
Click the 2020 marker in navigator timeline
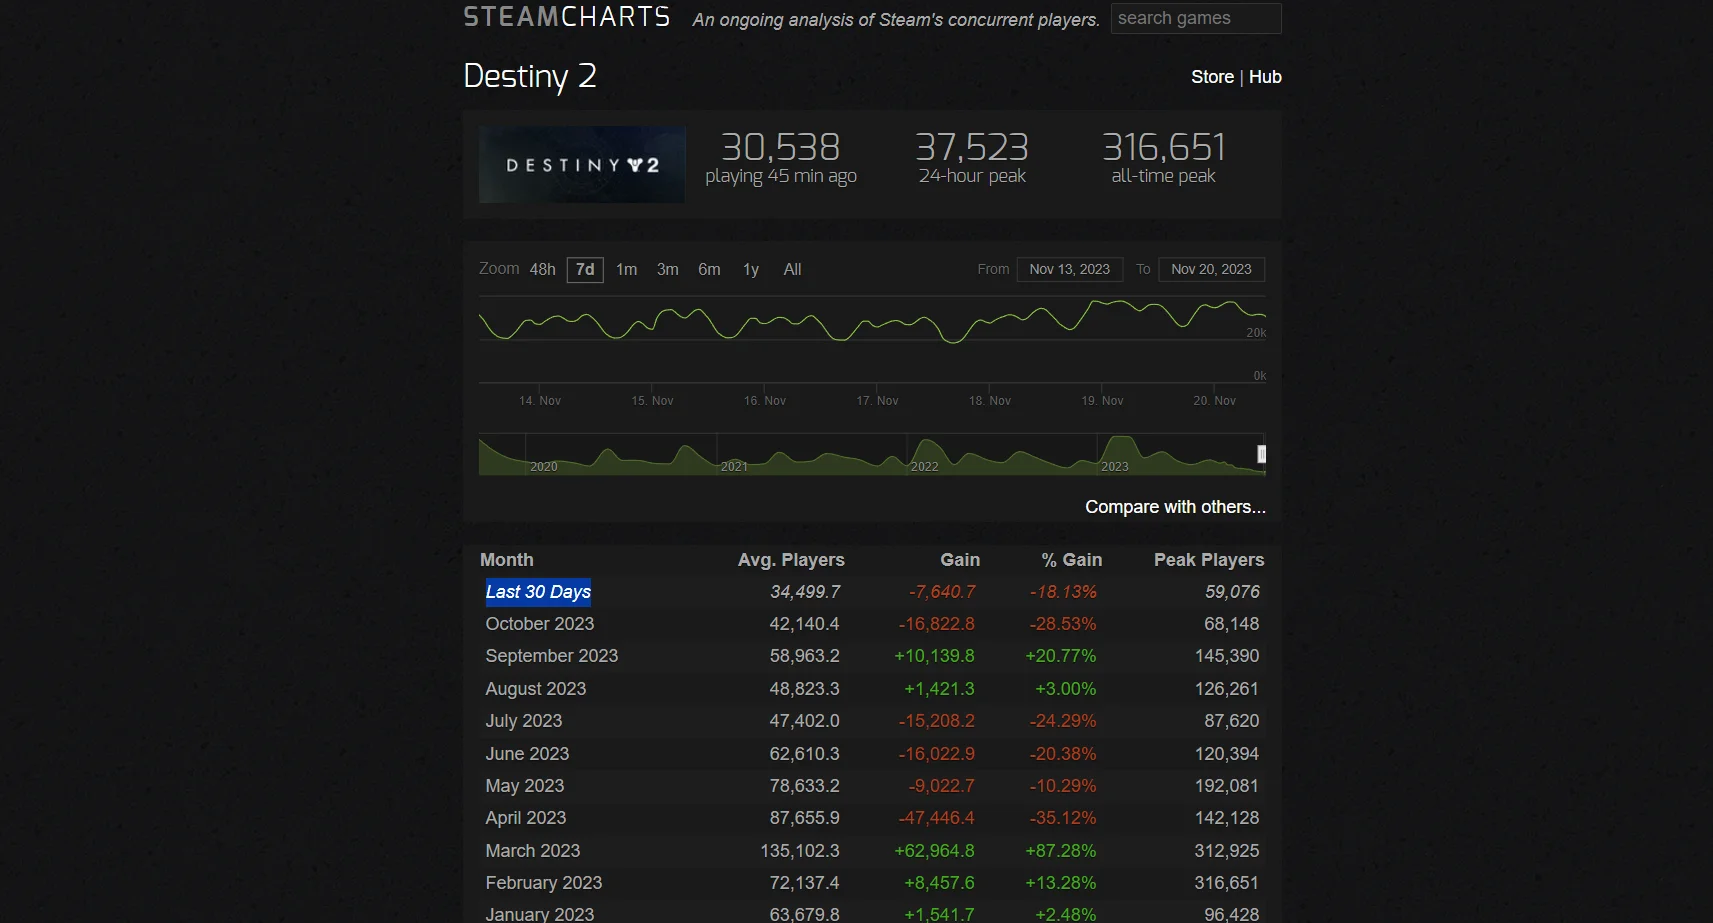pos(544,466)
